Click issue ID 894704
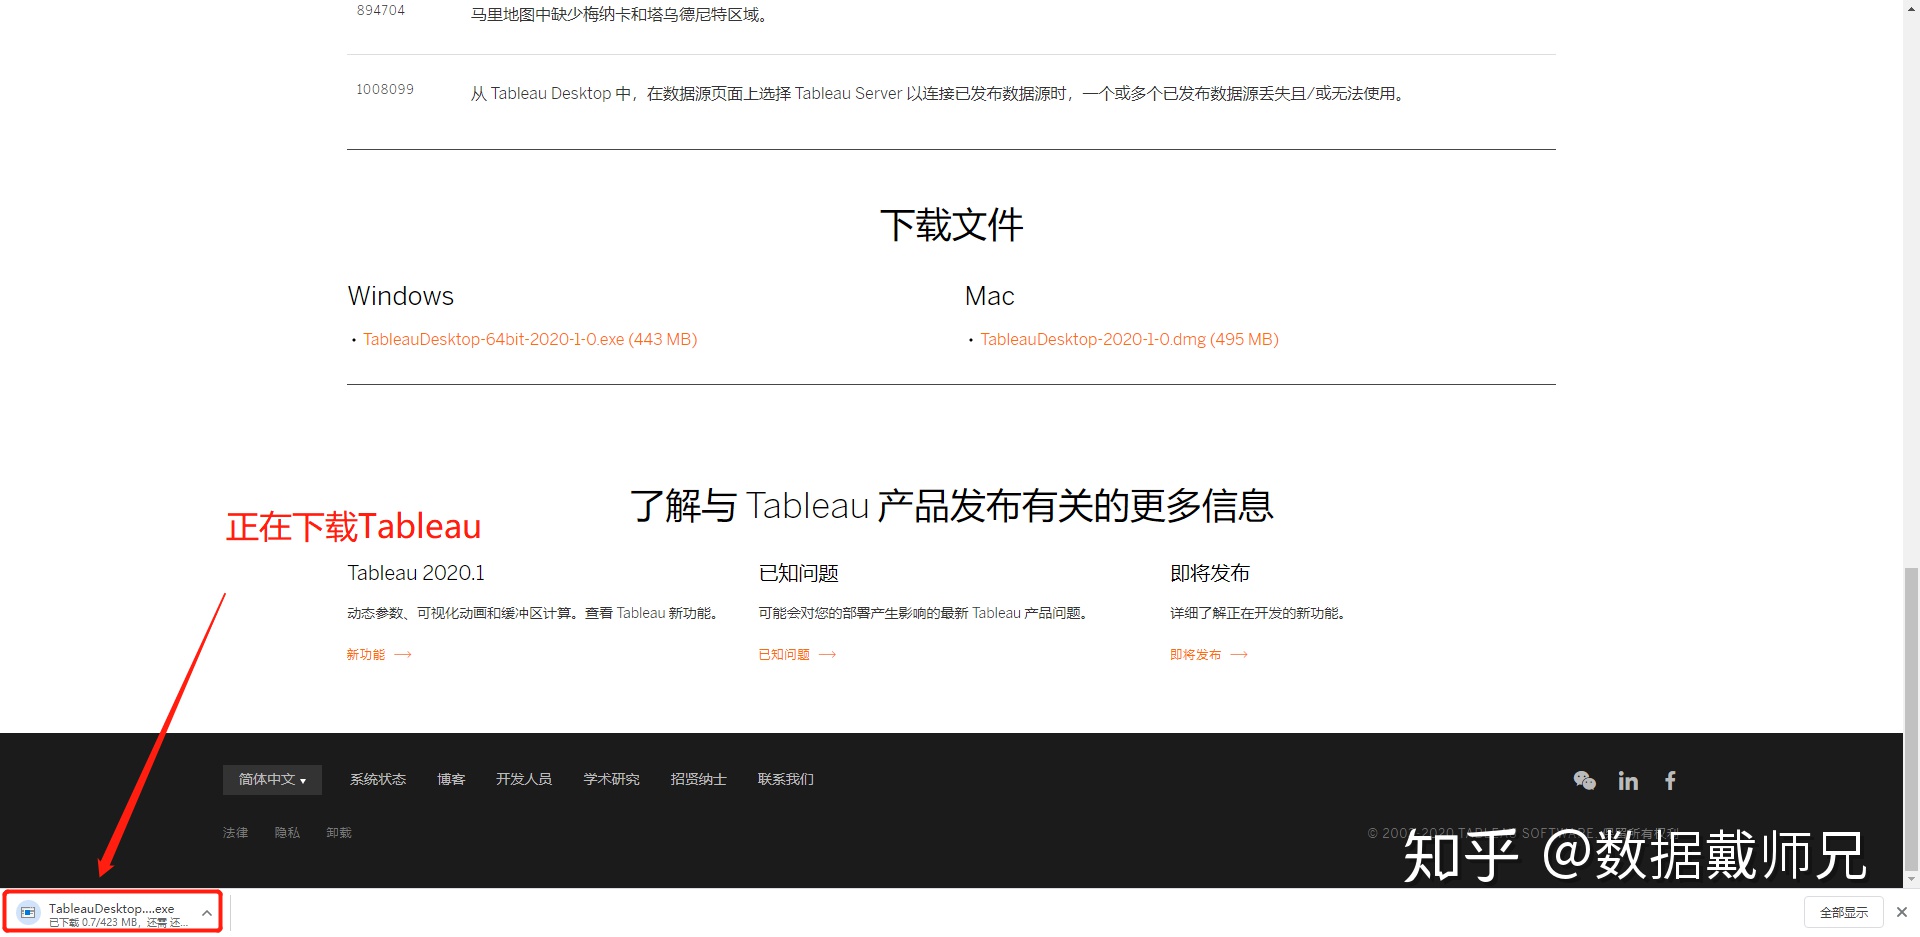The width and height of the screenshot is (1920, 937). coord(381,11)
